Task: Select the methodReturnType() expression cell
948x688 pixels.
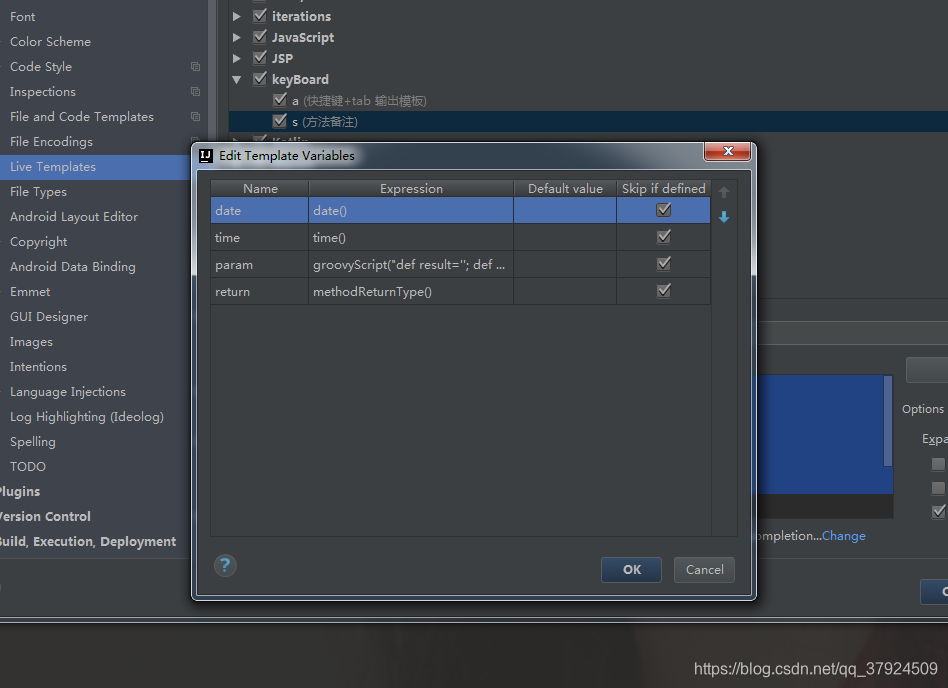Action: (x=411, y=291)
